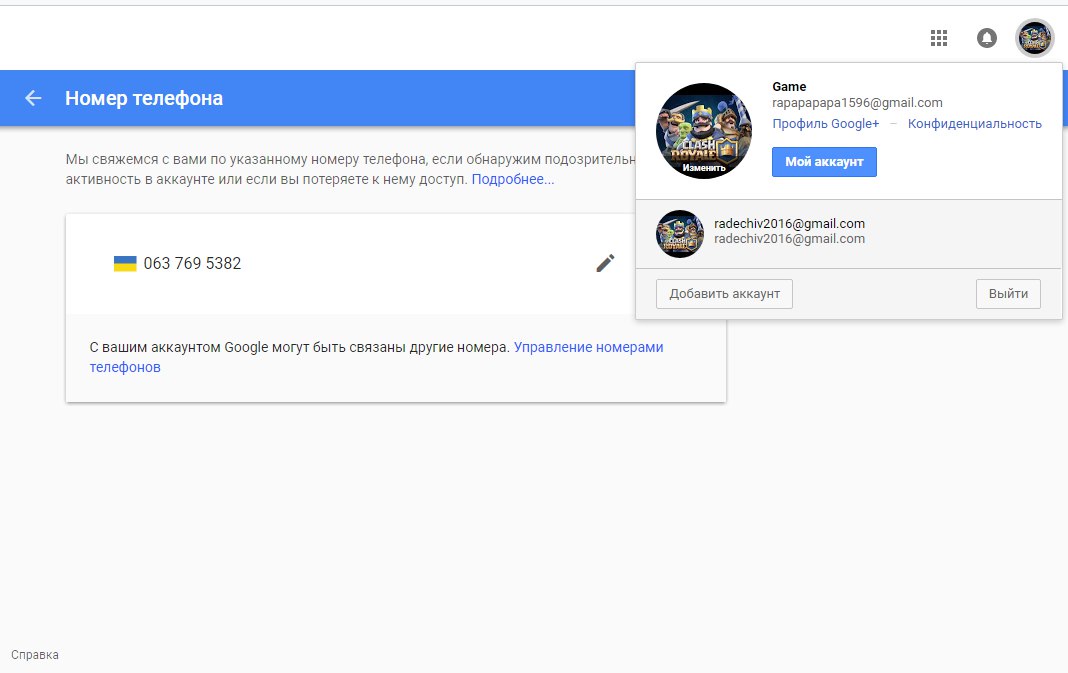The width and height of the screenshot is (1068, 673).
Task: Sign out with the Выйти button
Action: pyautogui.click(x=1008, y=294)
